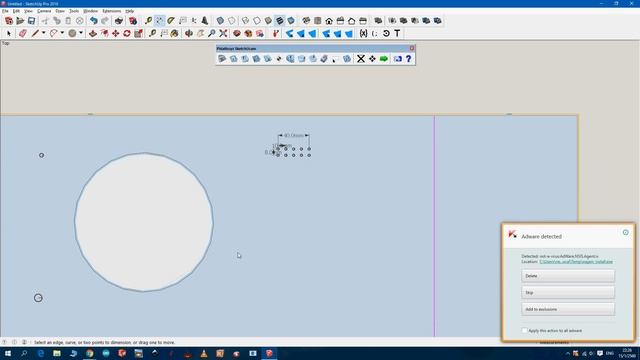Click Skip in the Adware detected popup

tap(568, 293)
